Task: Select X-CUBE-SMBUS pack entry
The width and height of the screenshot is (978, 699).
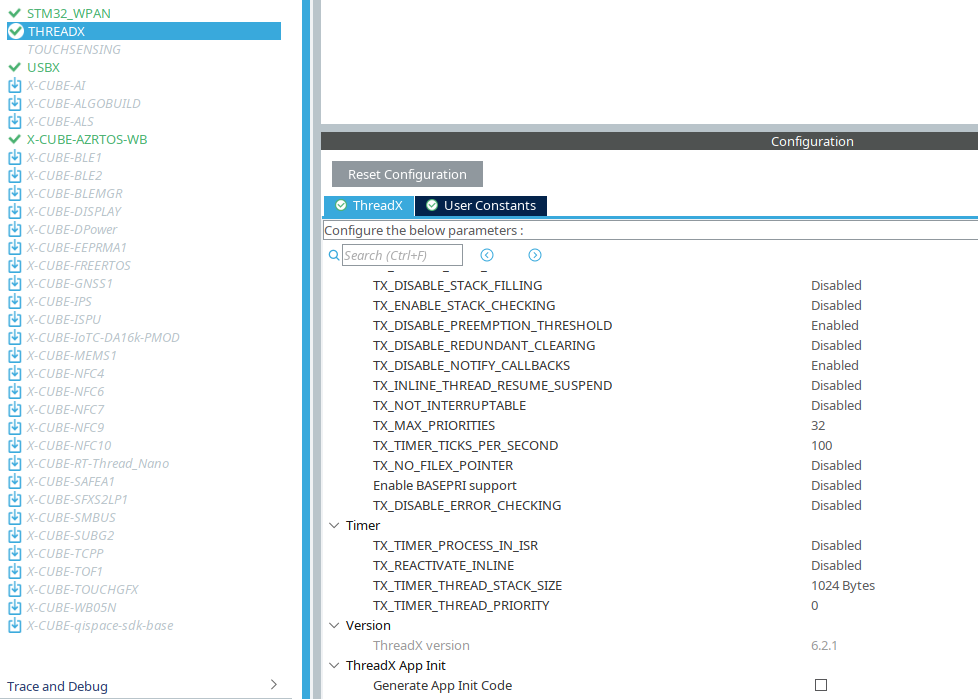Action: click(71, 518)
